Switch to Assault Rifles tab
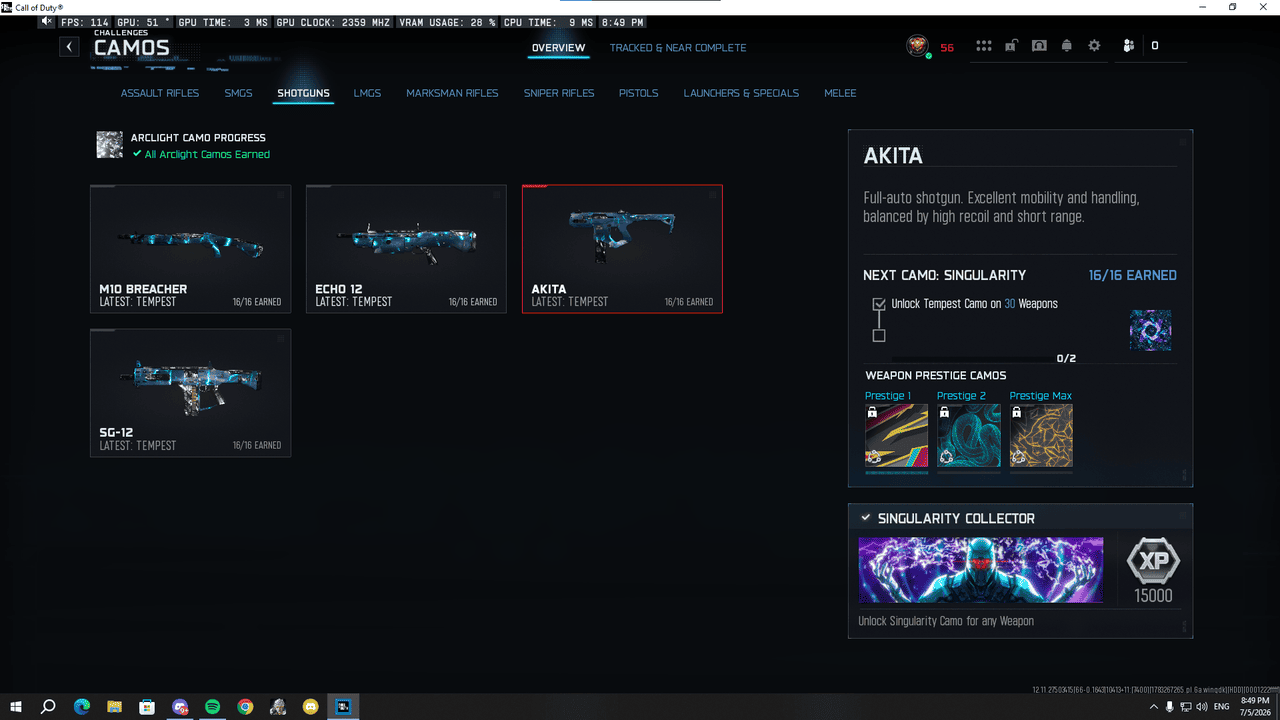The width and height of the screenshot is (1280, 720). [x=160, y=93]
